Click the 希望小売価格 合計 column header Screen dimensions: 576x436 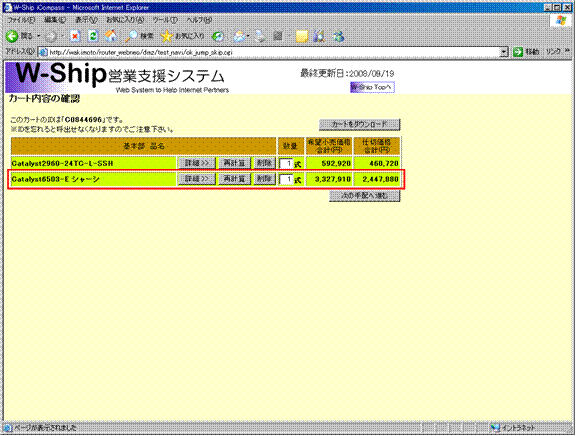(329, 146)
